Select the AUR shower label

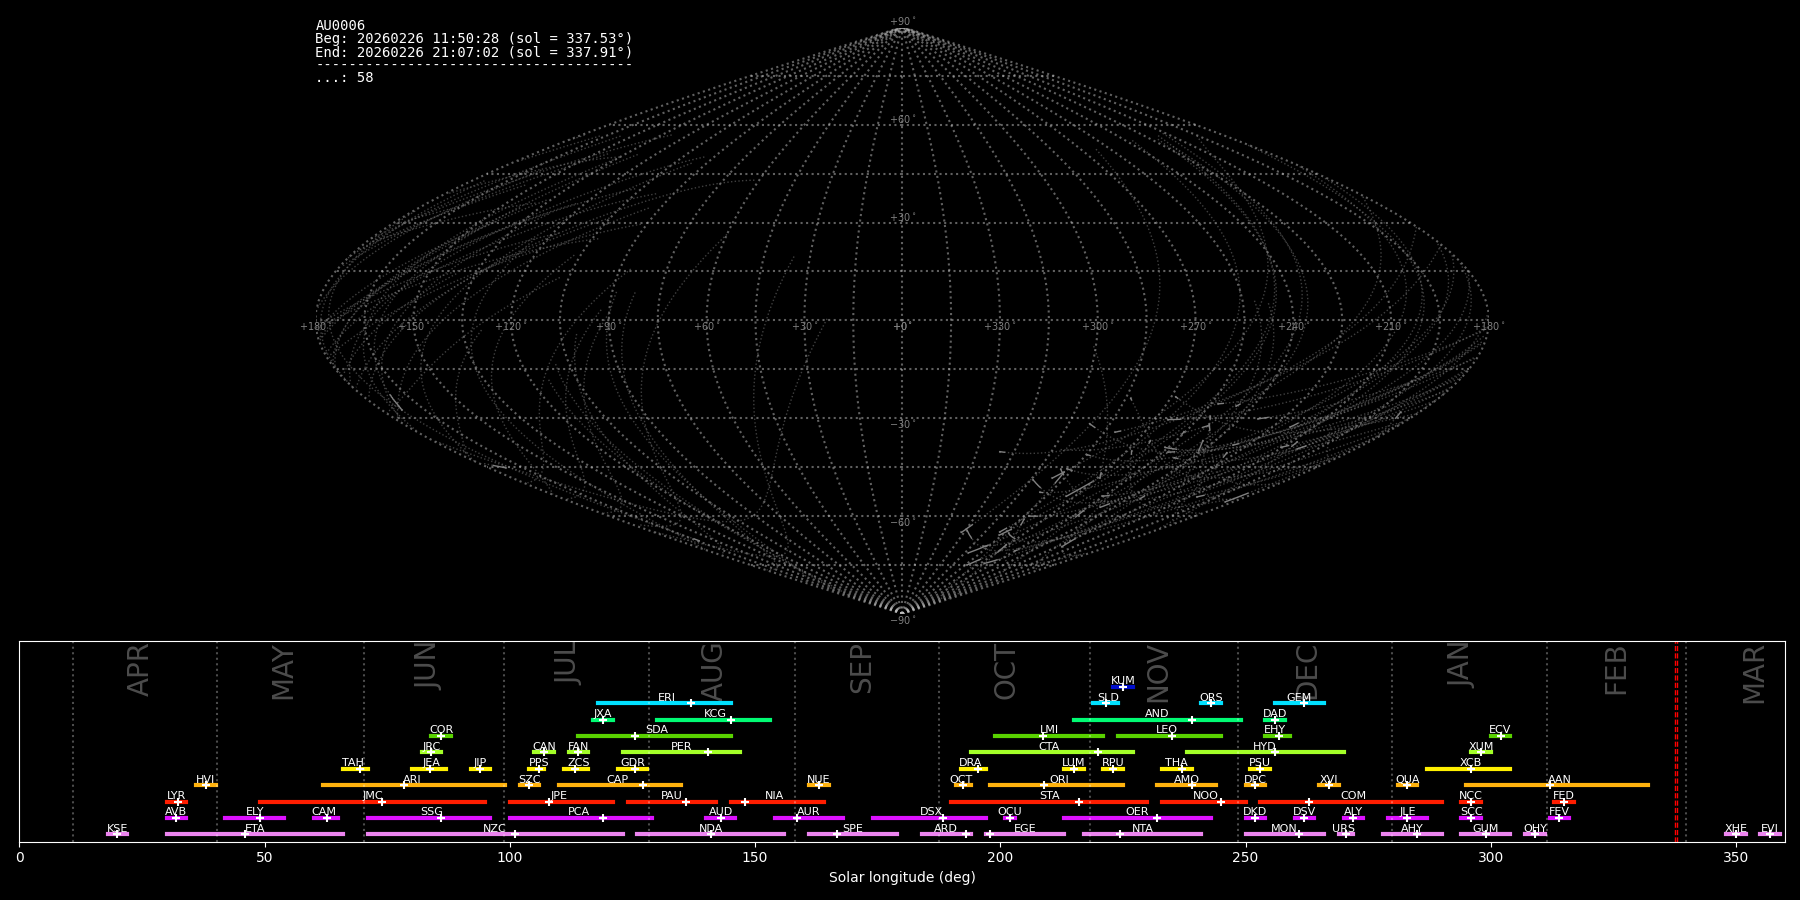[x=808, y=812]
